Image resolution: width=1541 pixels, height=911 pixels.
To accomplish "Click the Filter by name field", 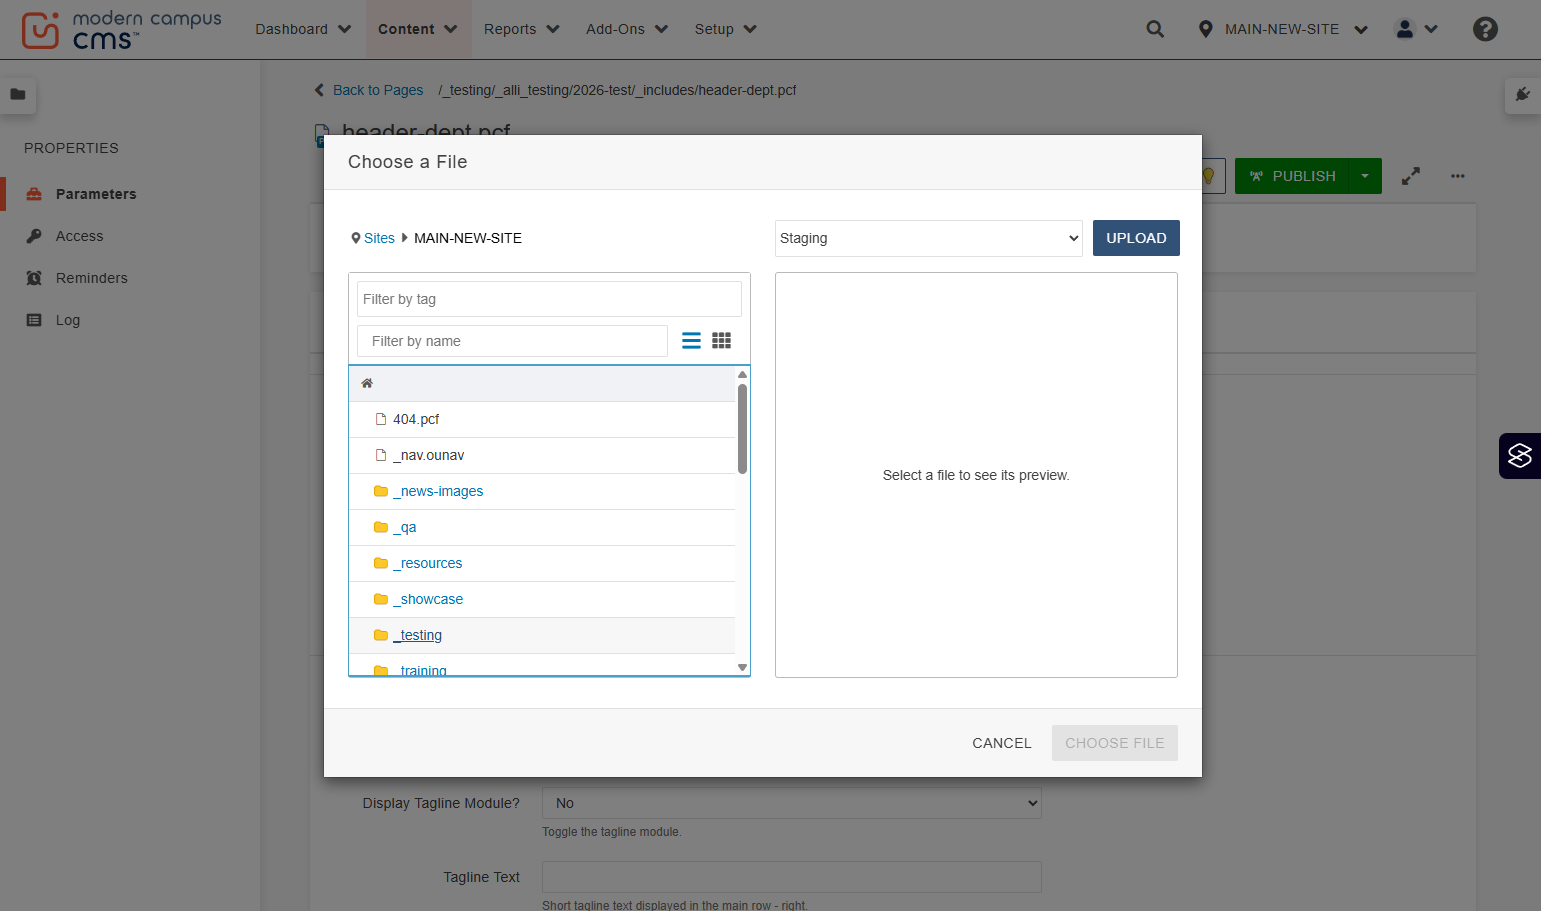I will [512, 341].
